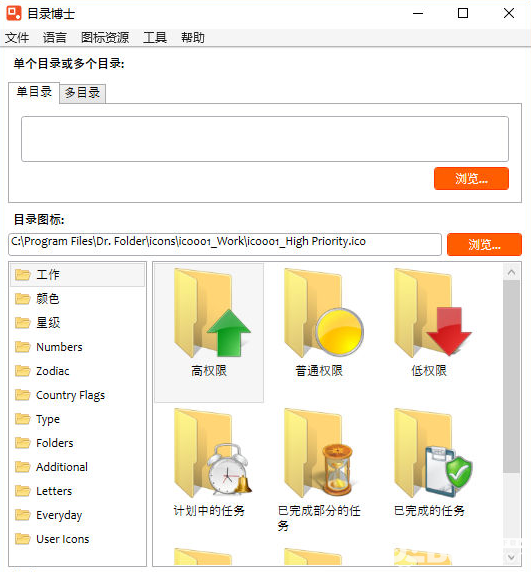This screenshot has height=572, width=531.
Task: Click the icon list scroll up arrow
Action: (x=511, y=272)
